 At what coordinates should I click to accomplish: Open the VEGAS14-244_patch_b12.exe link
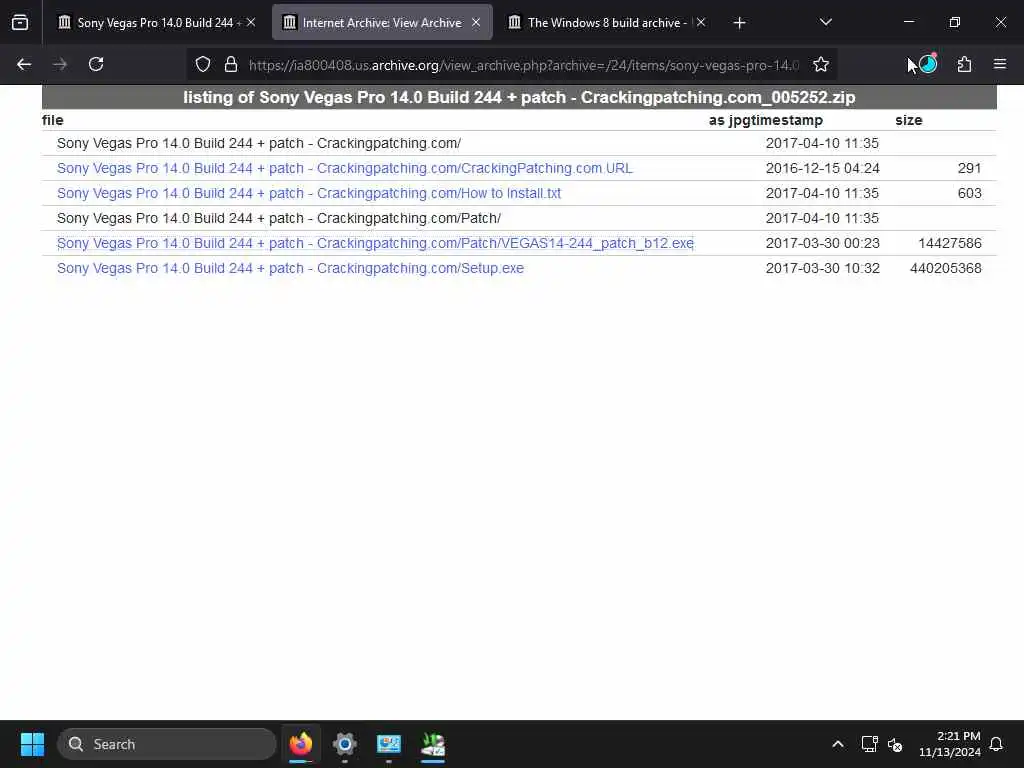pos(375,243)
